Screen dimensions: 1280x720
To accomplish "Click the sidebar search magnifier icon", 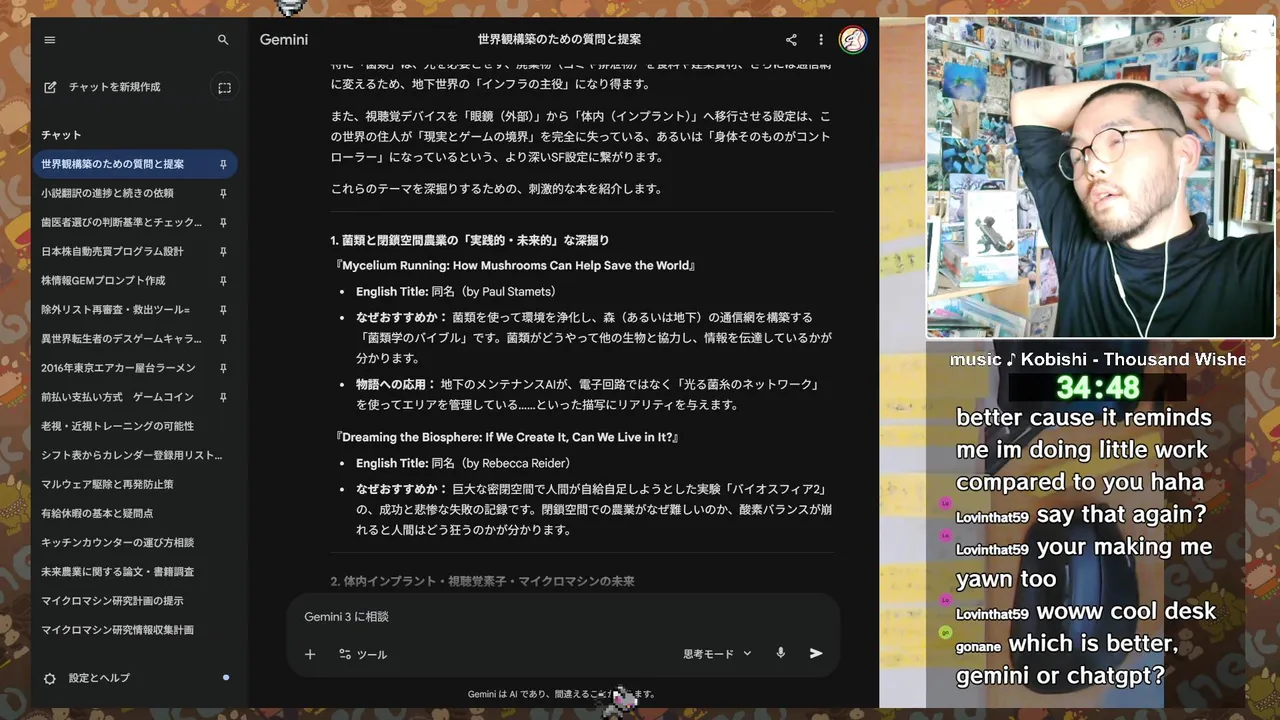I will pyautogui.click(x=223, y=40).
